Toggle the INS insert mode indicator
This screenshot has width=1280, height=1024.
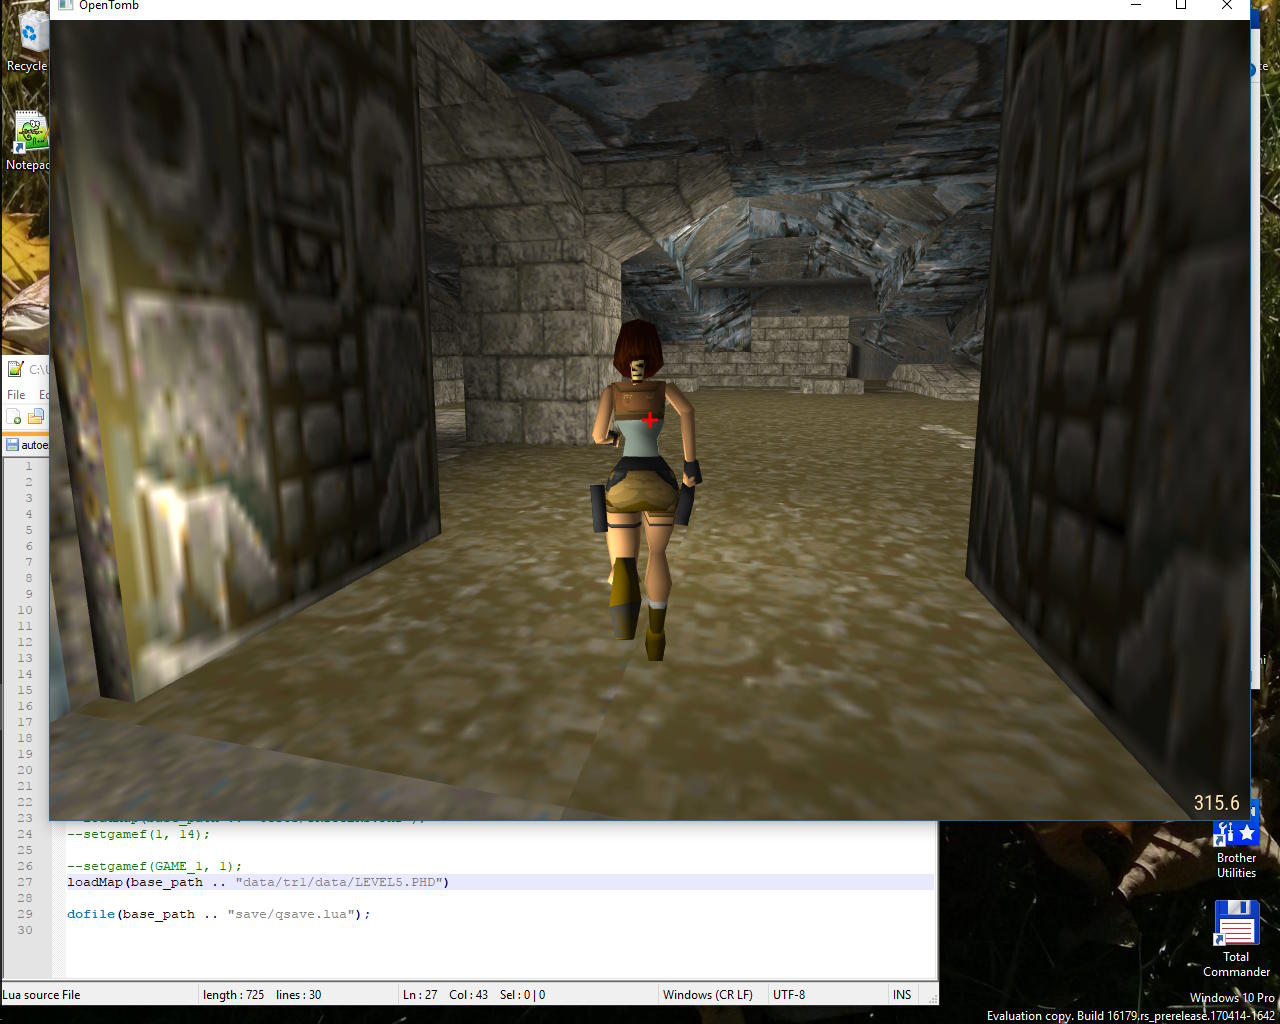click(x=902, y=994)
